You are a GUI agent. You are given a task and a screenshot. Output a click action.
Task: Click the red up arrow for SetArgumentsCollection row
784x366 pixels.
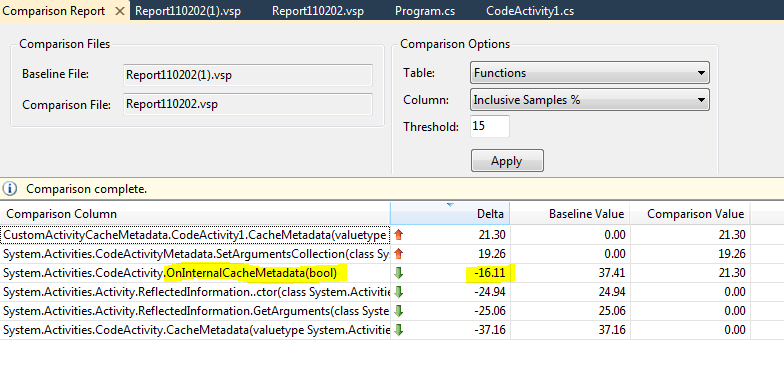pyautogui.click(x=398, y=254)
